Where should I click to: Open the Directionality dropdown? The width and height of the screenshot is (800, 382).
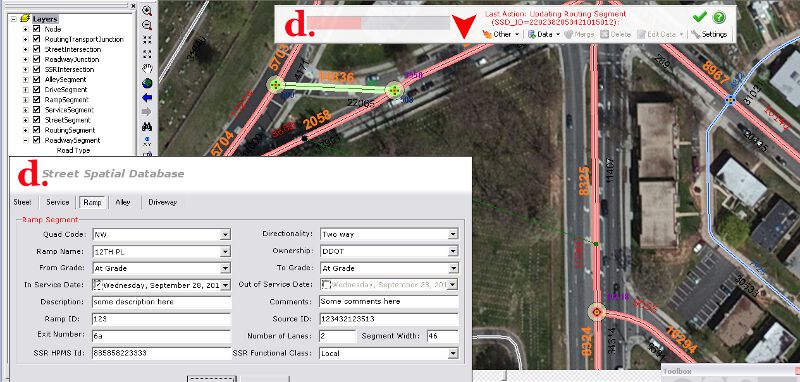453,234
